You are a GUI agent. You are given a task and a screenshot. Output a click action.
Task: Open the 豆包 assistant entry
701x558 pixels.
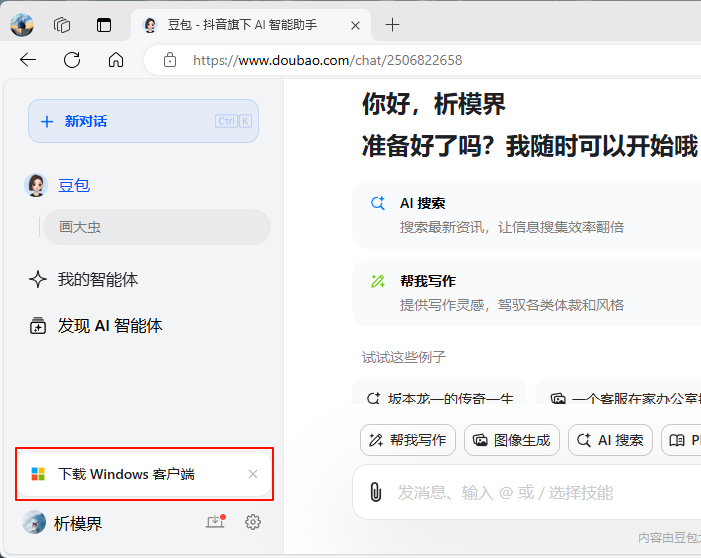click(74, 185)
